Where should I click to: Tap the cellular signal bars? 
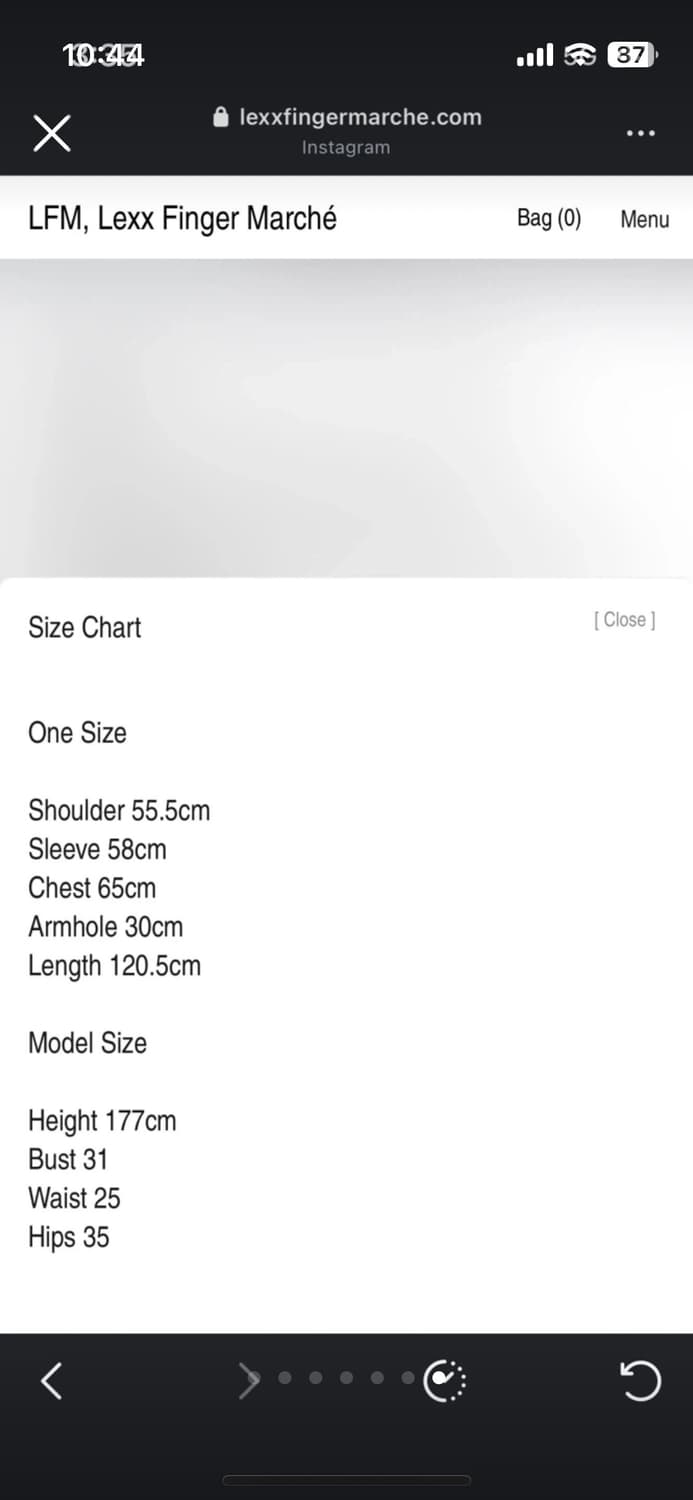535,55
